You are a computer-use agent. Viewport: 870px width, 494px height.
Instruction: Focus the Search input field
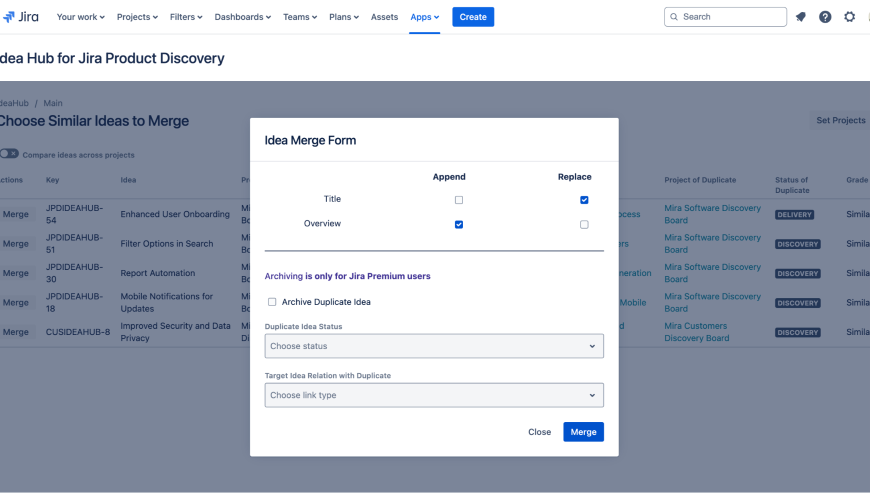[x=732, y=17]
